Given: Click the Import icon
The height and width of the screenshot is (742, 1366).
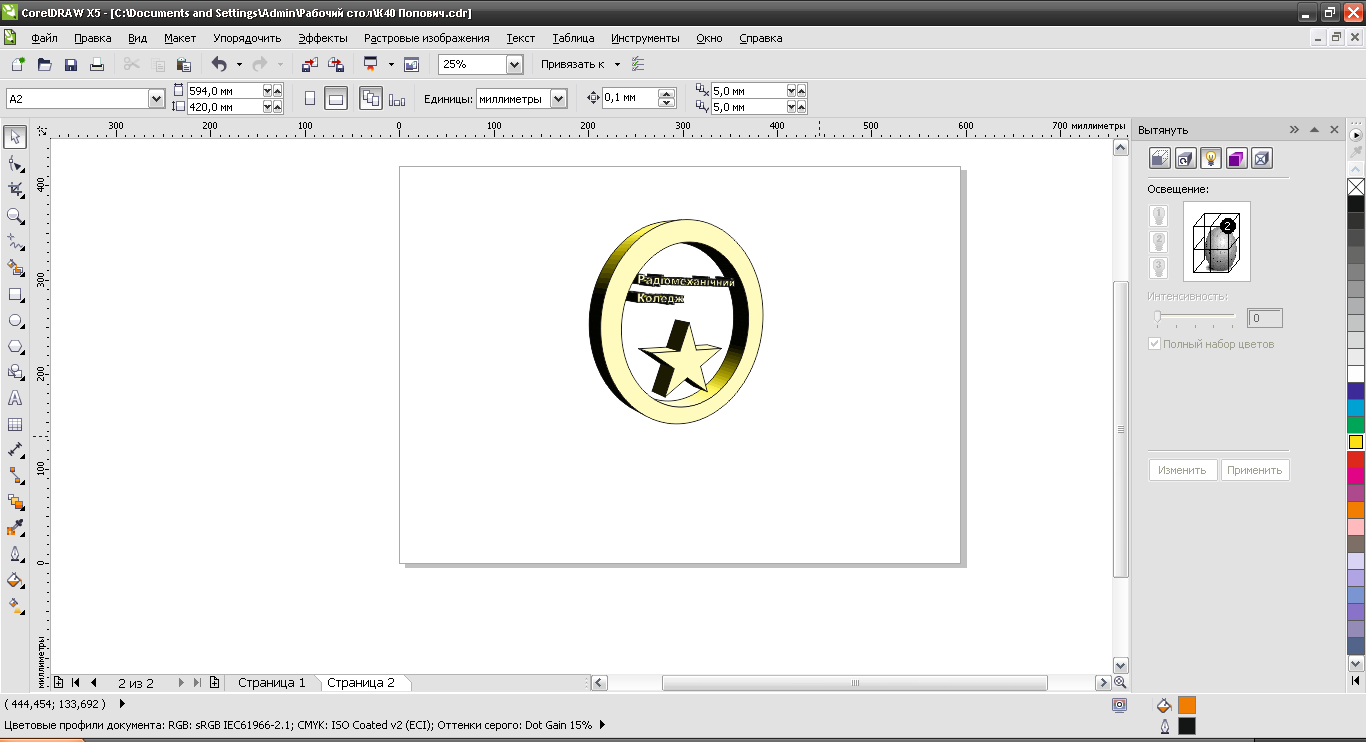Looking at the screenshot, I should tap(309, 64).
